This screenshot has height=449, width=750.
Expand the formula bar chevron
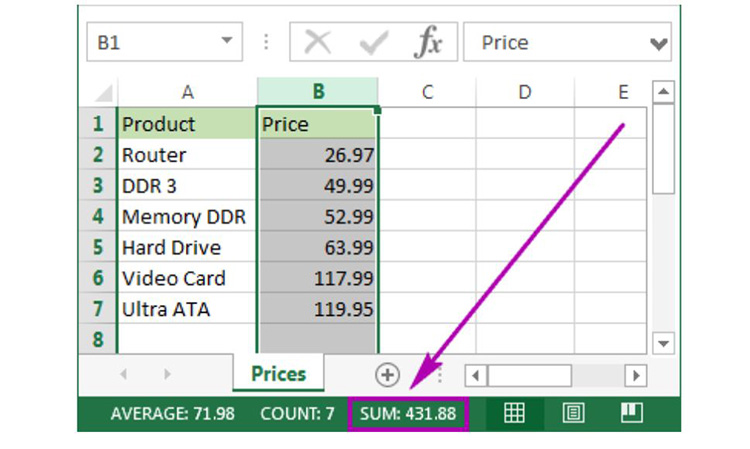pyautogui.click(x=659, y=44)
